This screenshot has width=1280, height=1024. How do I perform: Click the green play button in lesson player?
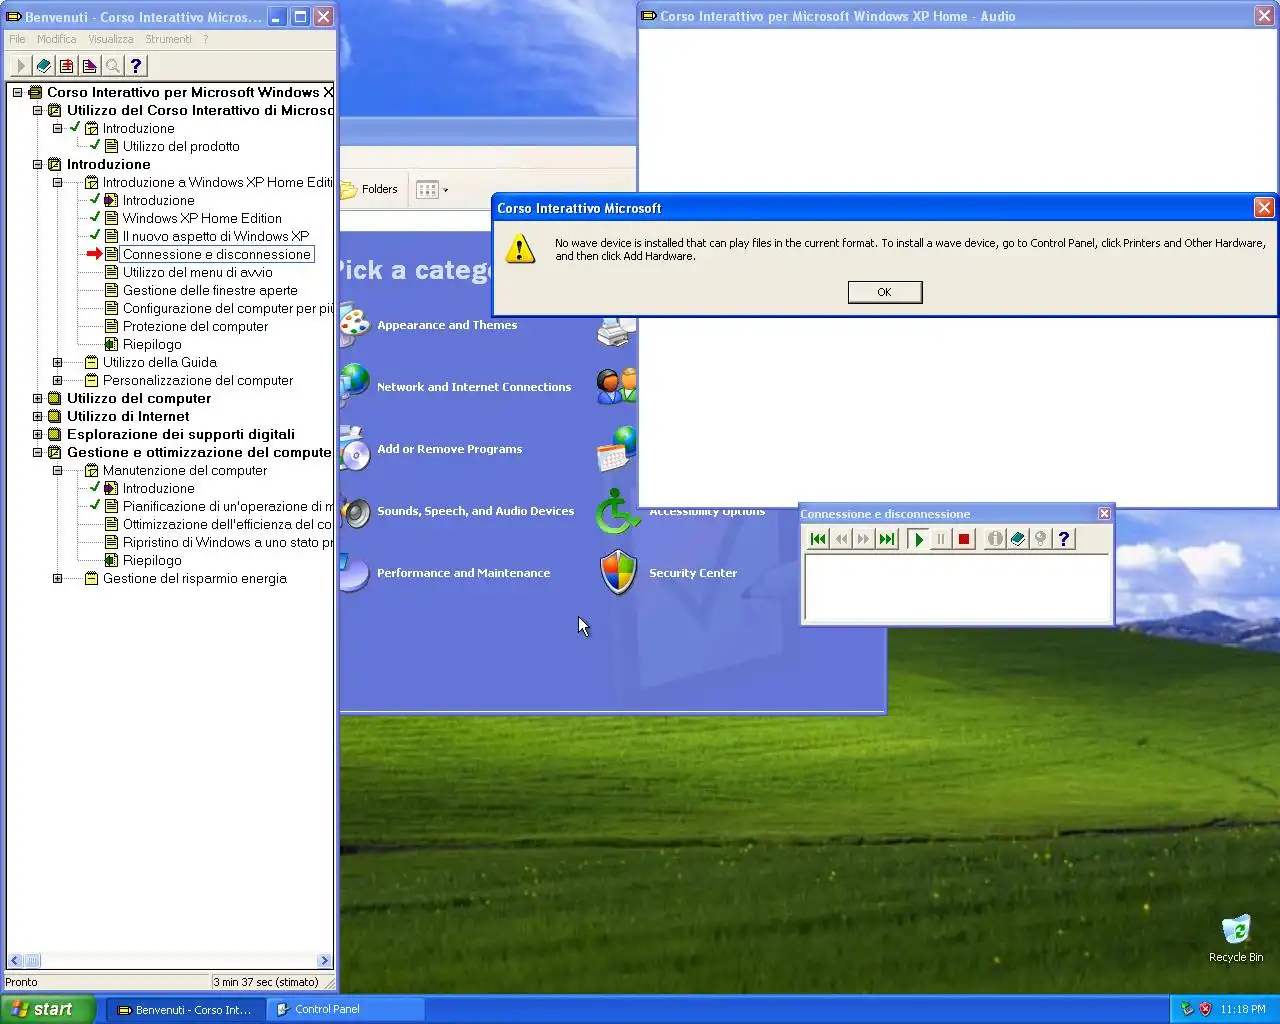tap(918, 539)
